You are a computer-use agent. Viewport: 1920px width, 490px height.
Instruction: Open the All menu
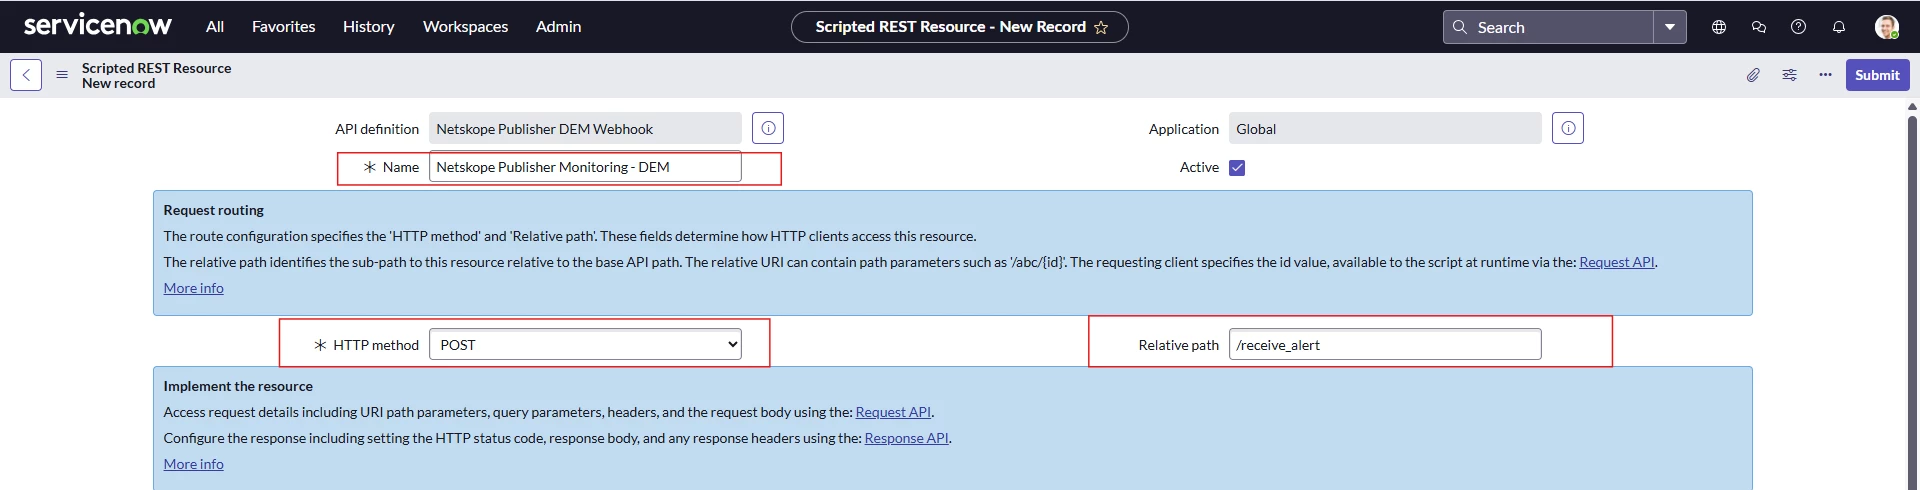(x=215, y=27)
